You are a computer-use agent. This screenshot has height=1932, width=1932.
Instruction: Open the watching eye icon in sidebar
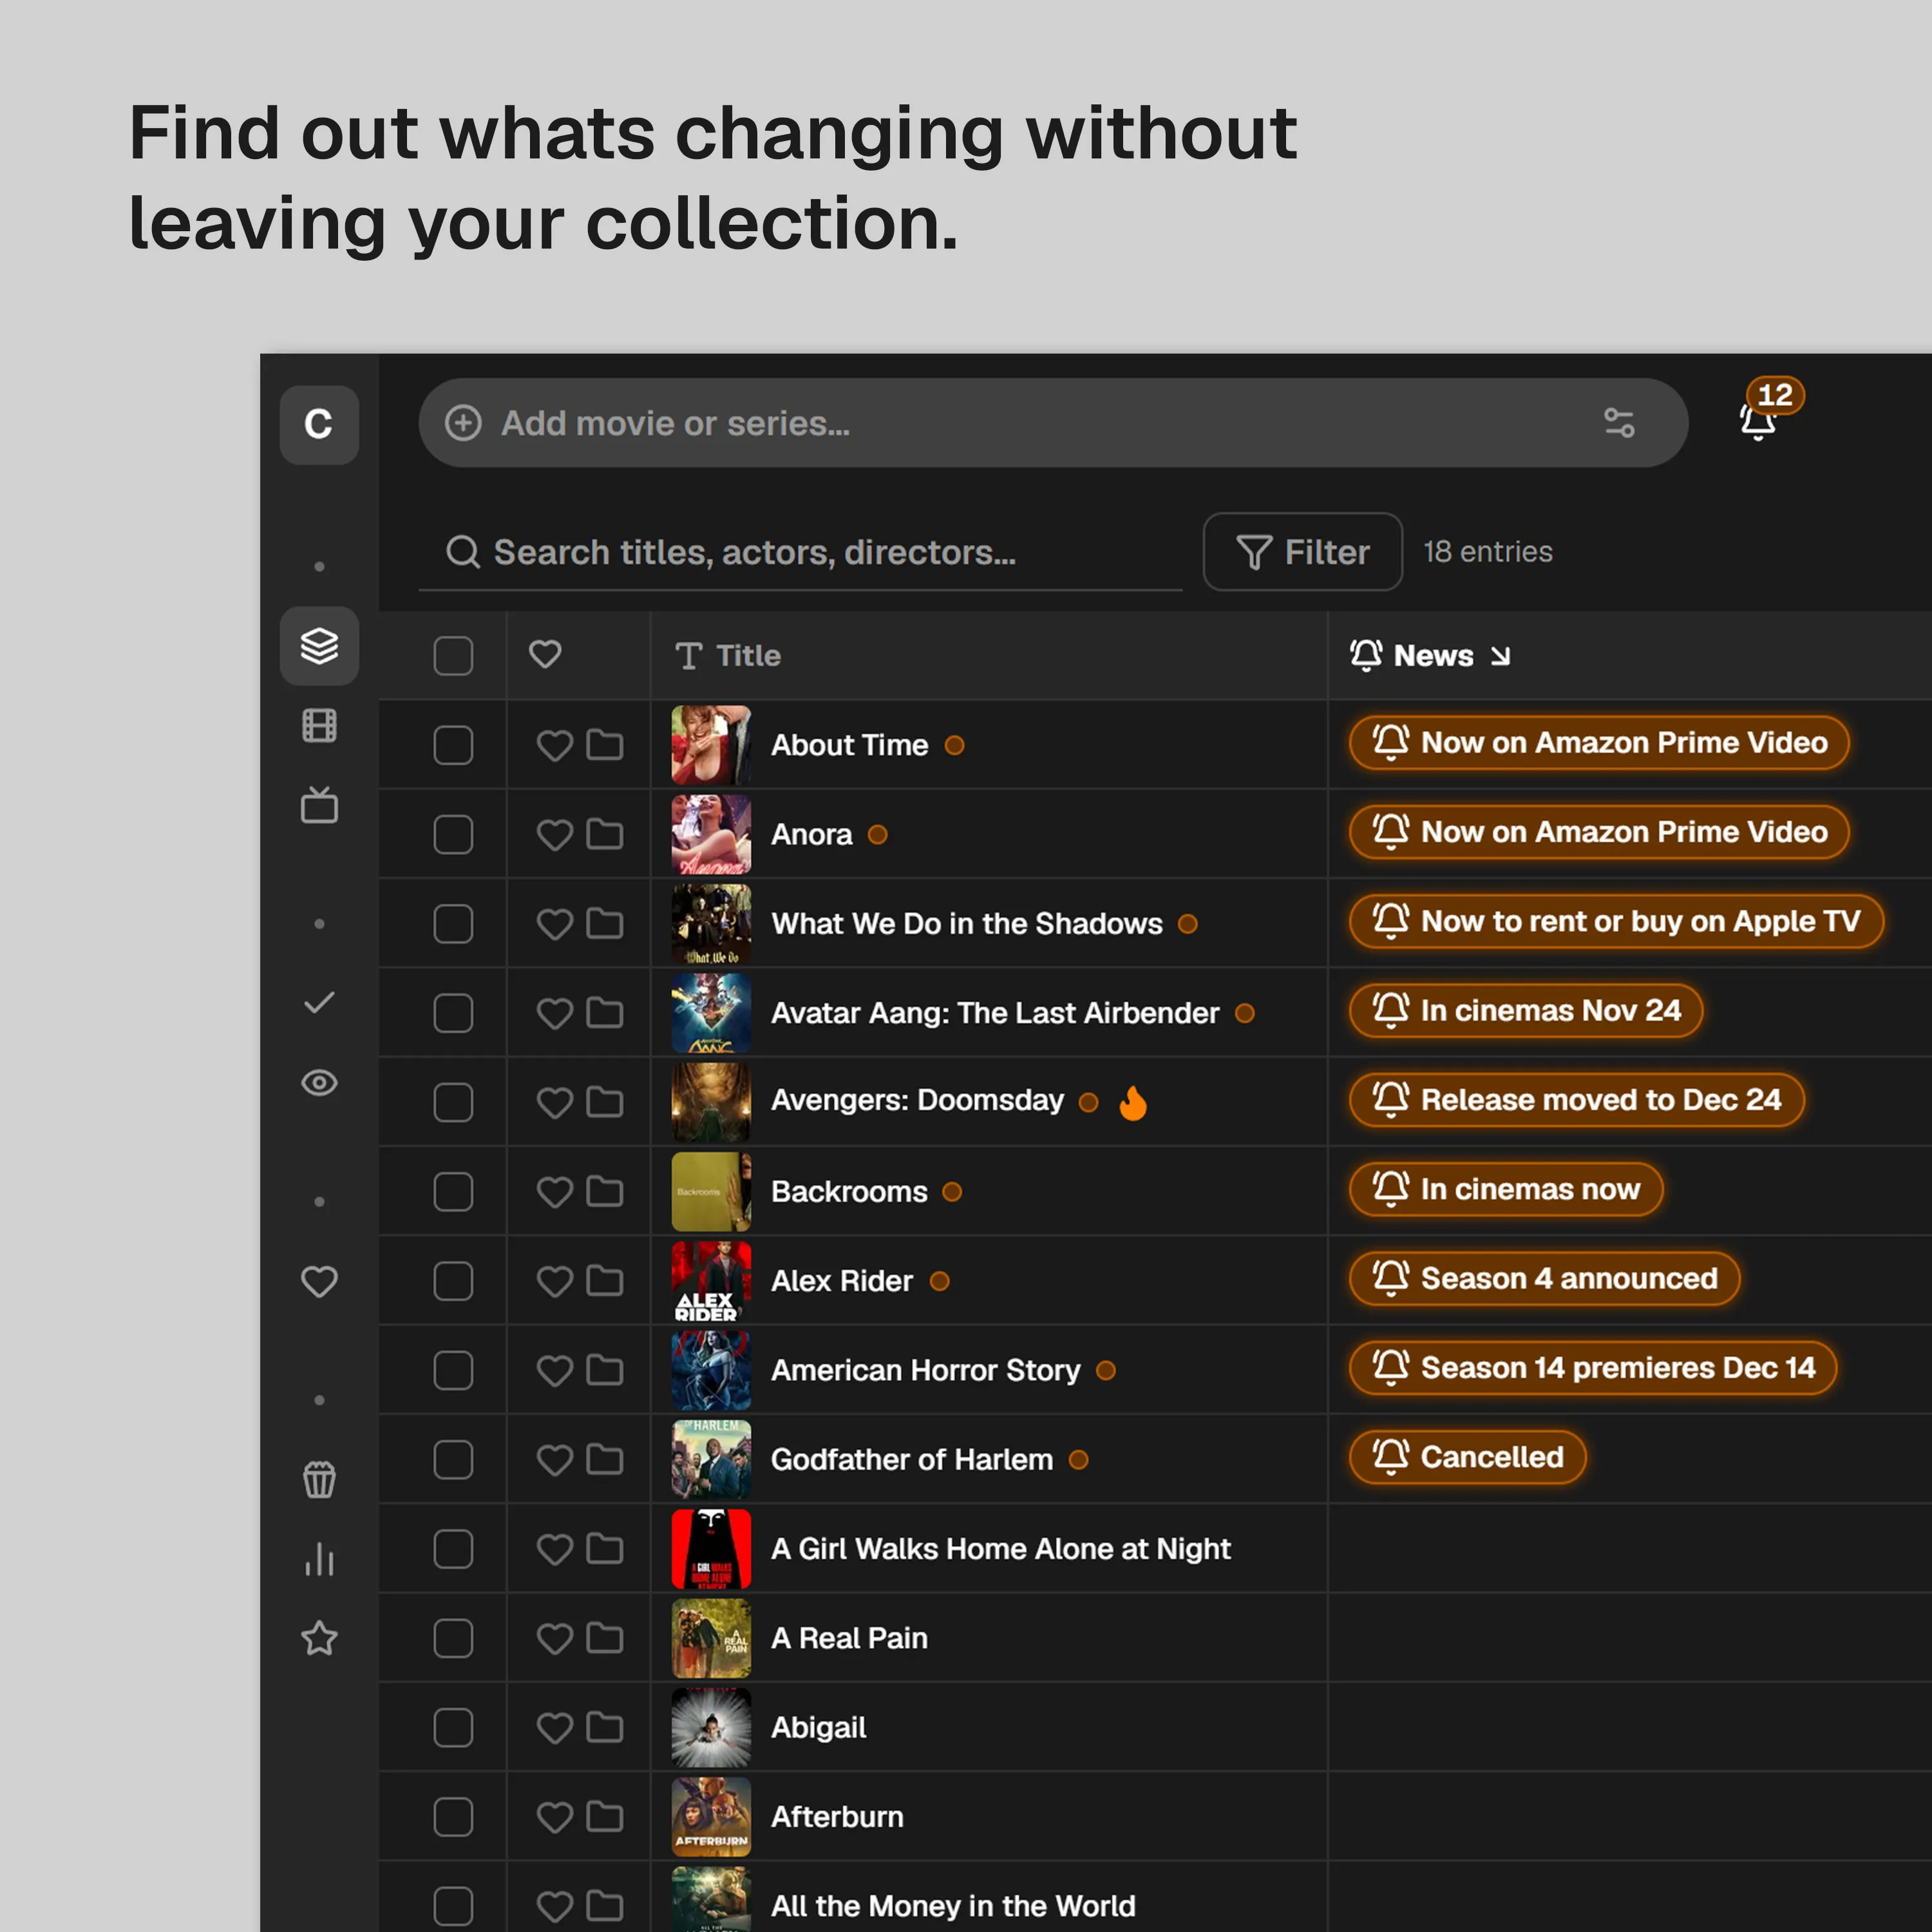click(x=319, y=1082)
